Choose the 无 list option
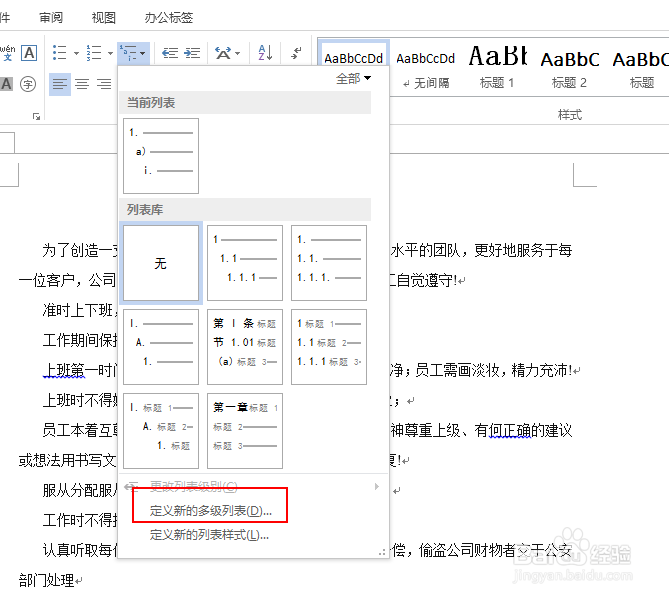This screenshot has width=669, height=599. click(161, 263)
